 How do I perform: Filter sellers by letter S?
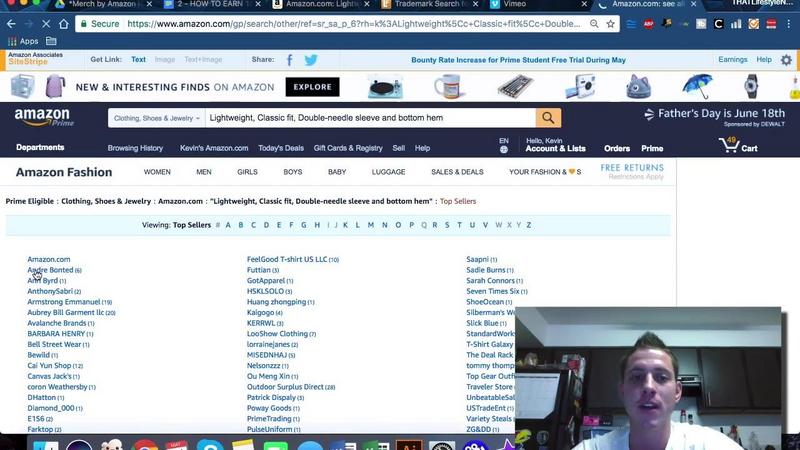[x=447, y=225]
